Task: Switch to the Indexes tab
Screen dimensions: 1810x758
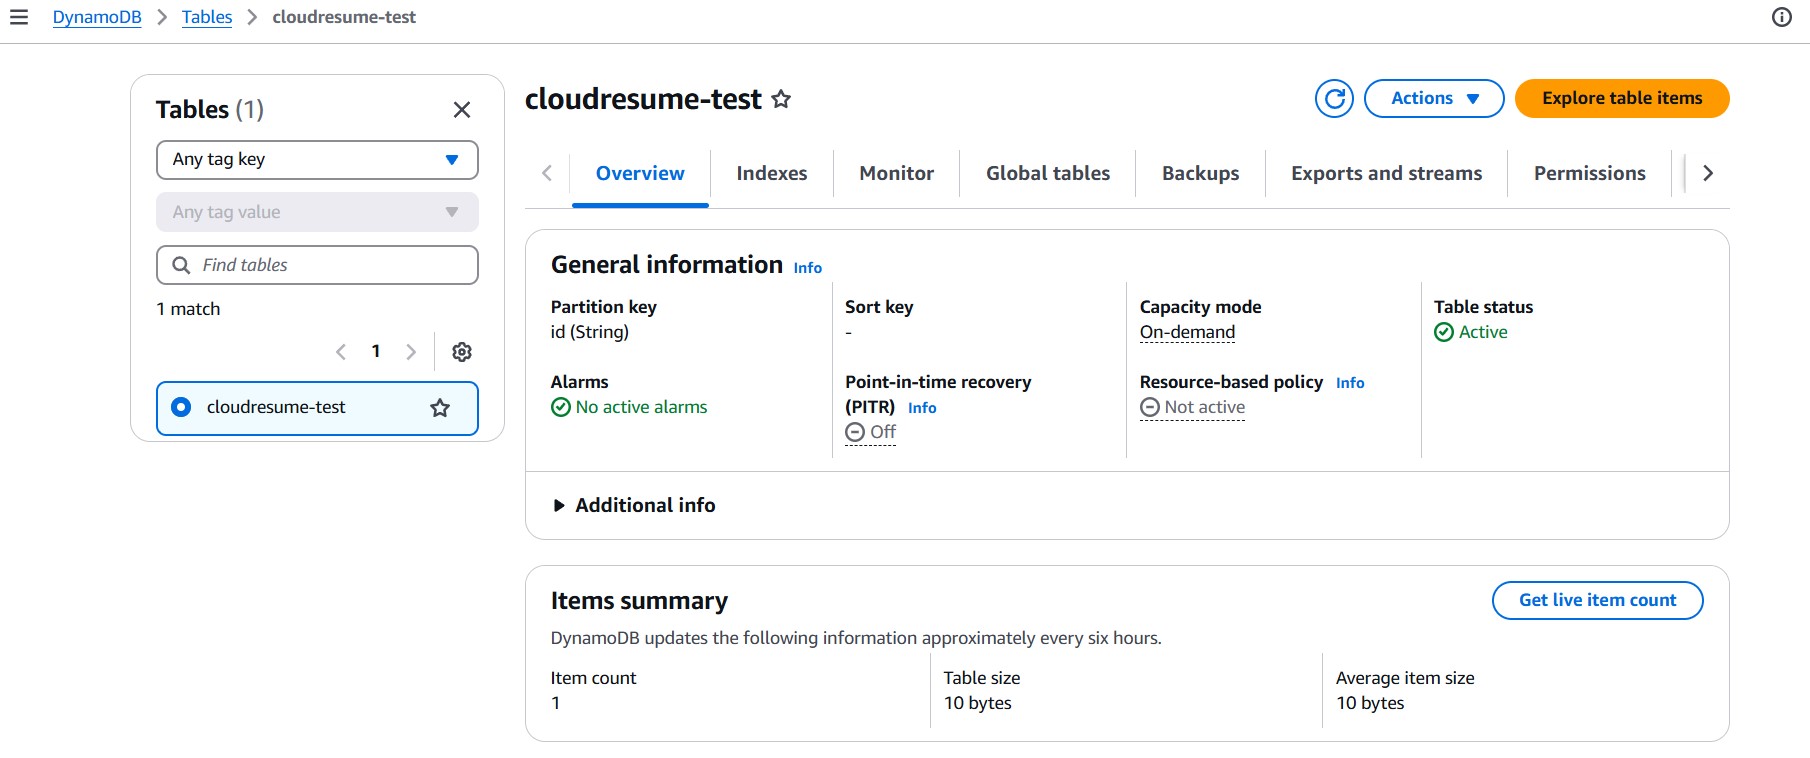Action: 772,174
